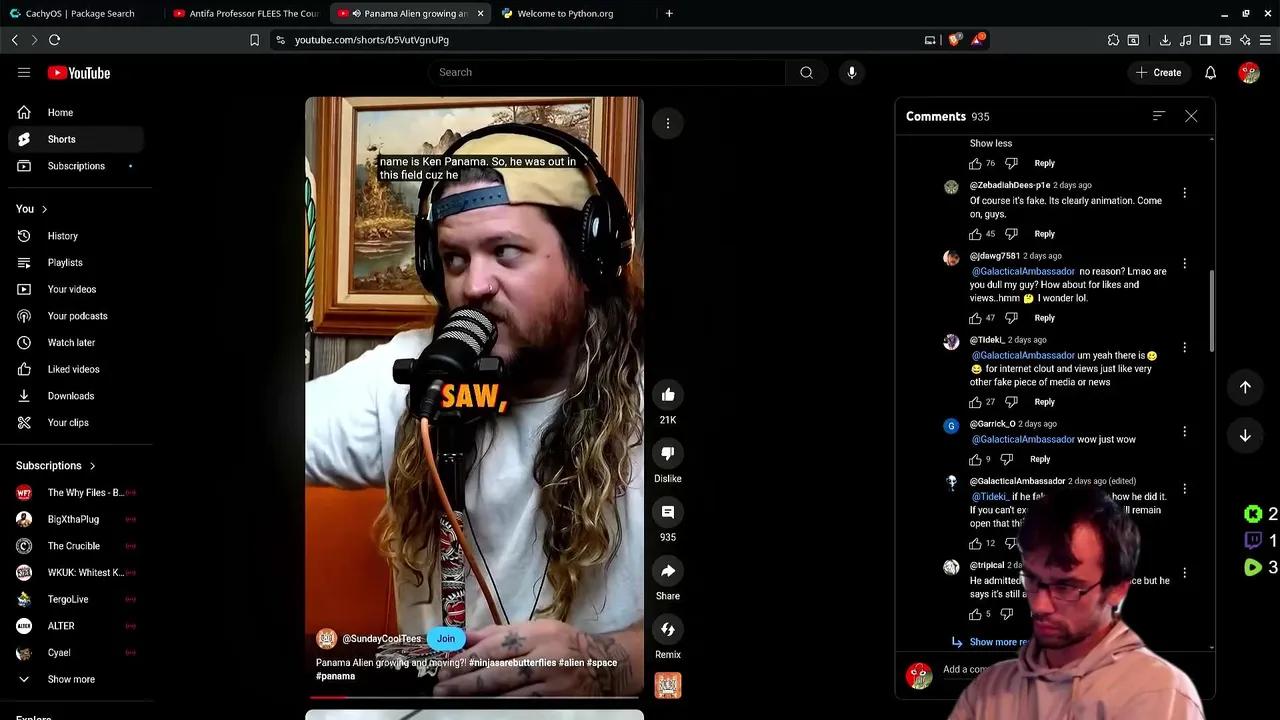
Task: Open options for Tideki_ comment
Action: click(x=1185, y=348)
